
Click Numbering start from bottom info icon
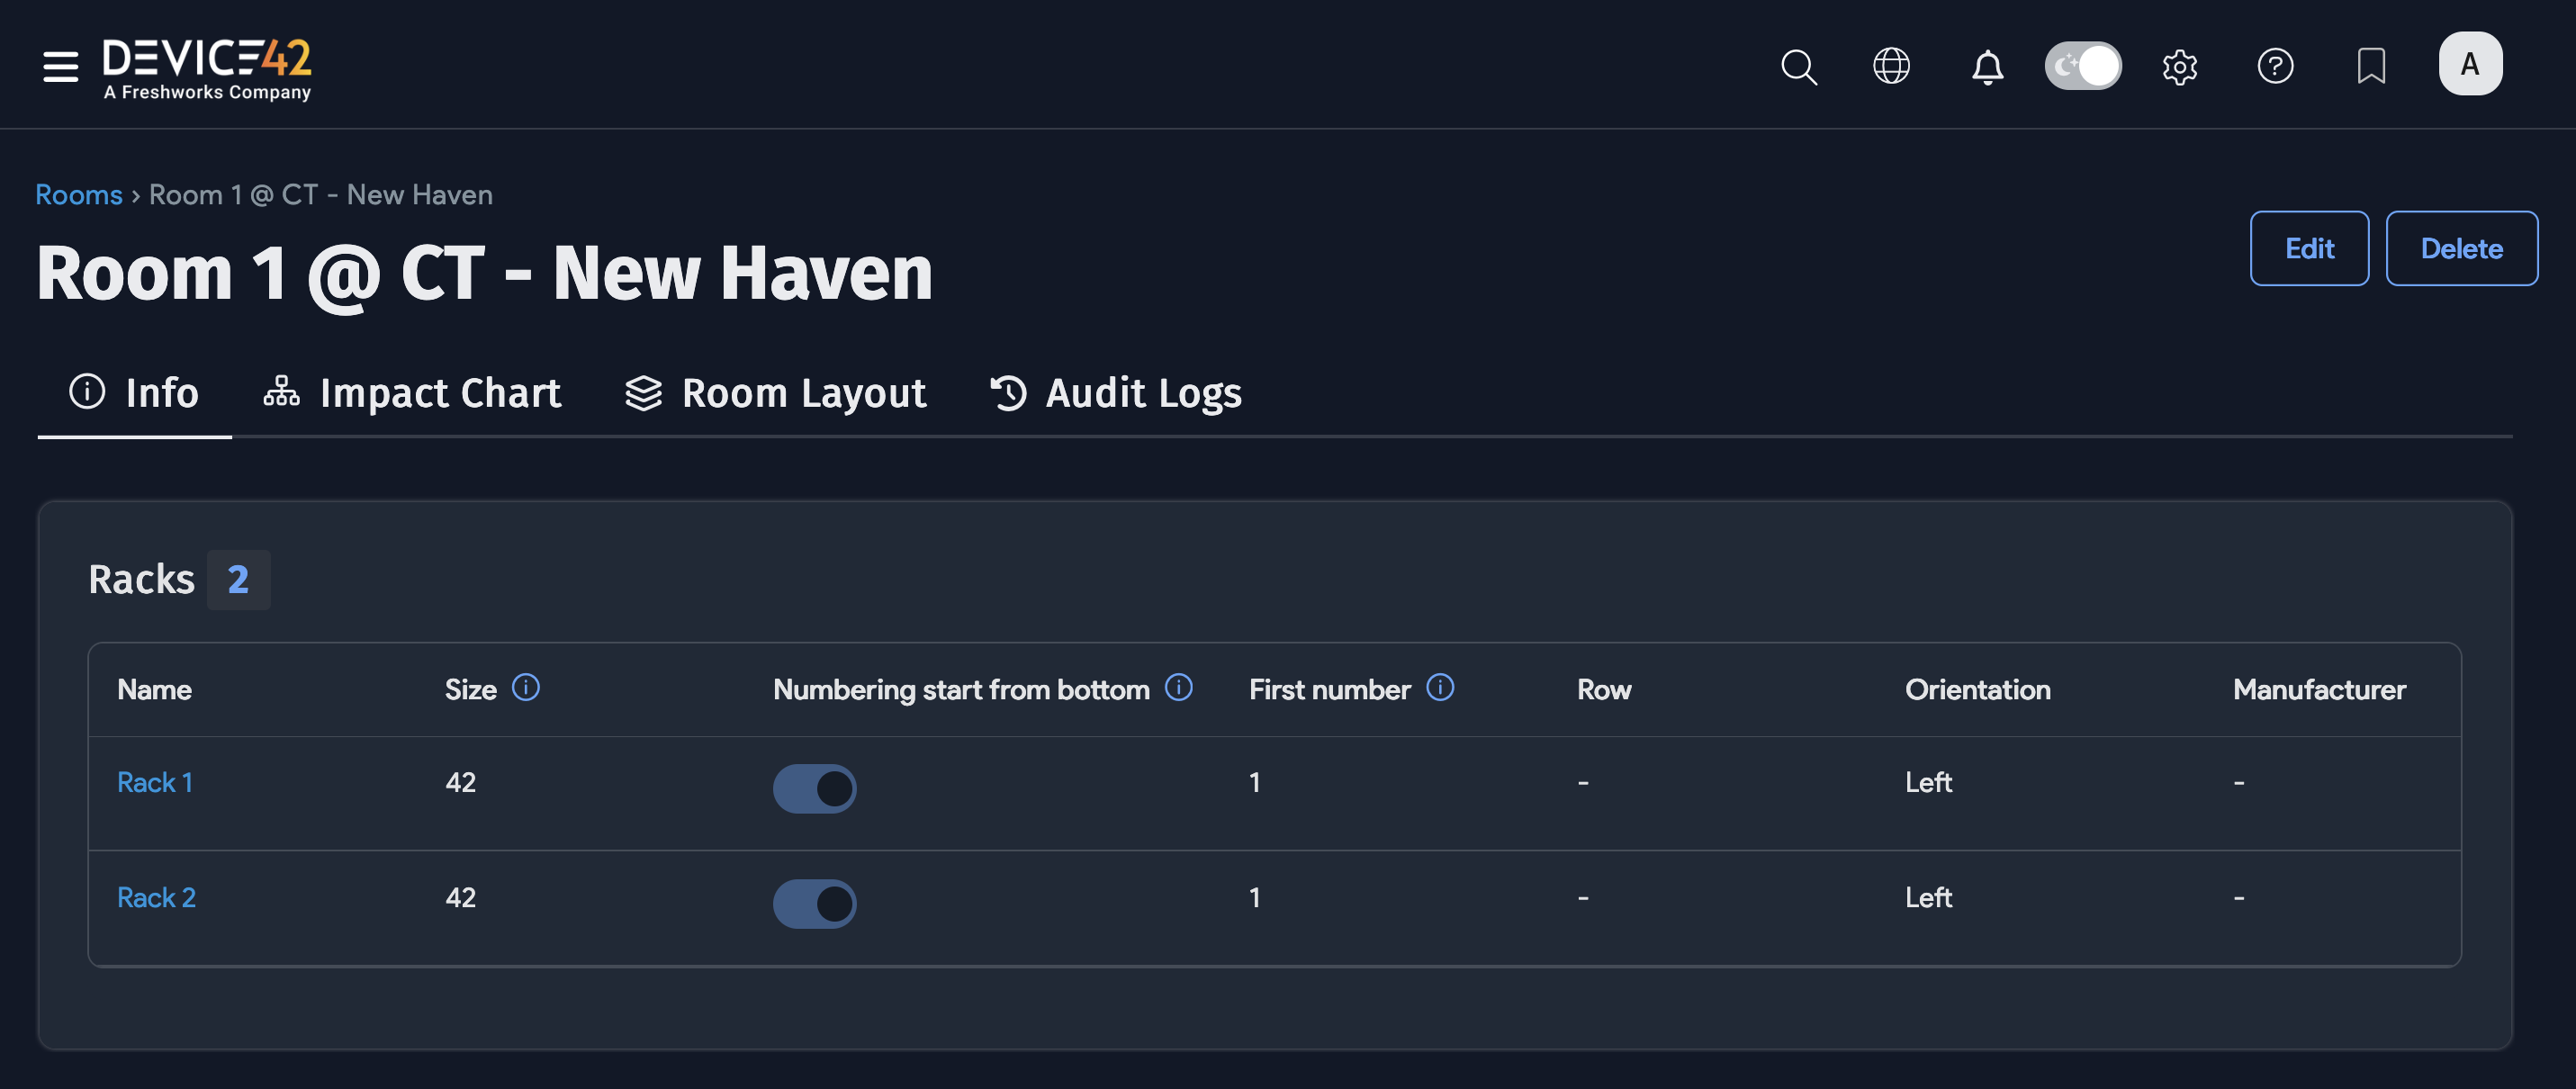[1179, 688]
